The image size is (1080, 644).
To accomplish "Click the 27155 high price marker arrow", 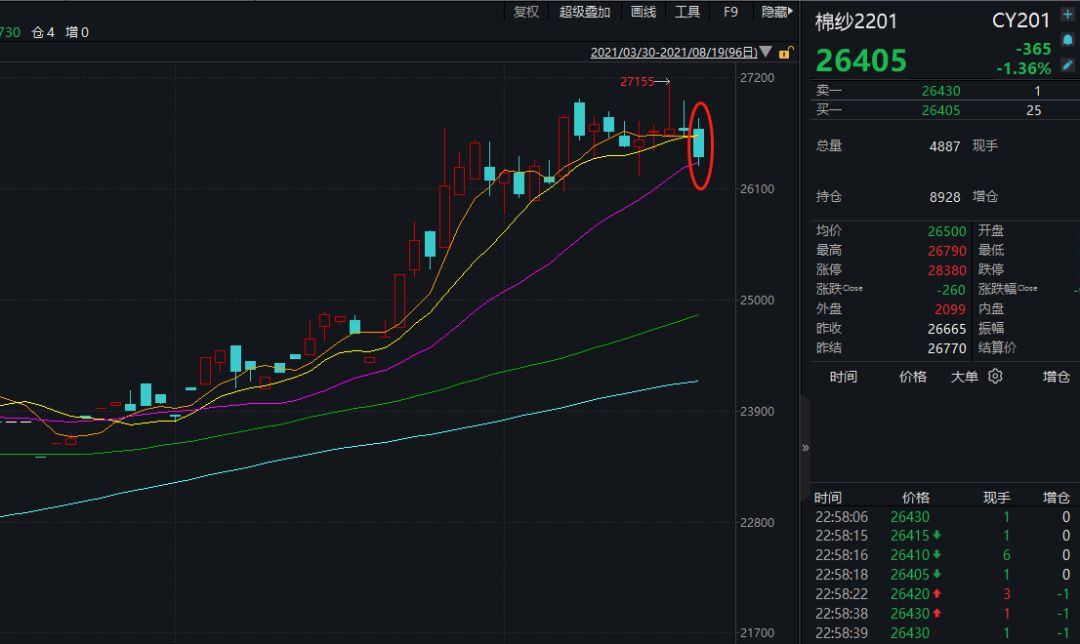I will tap(661, 82).
